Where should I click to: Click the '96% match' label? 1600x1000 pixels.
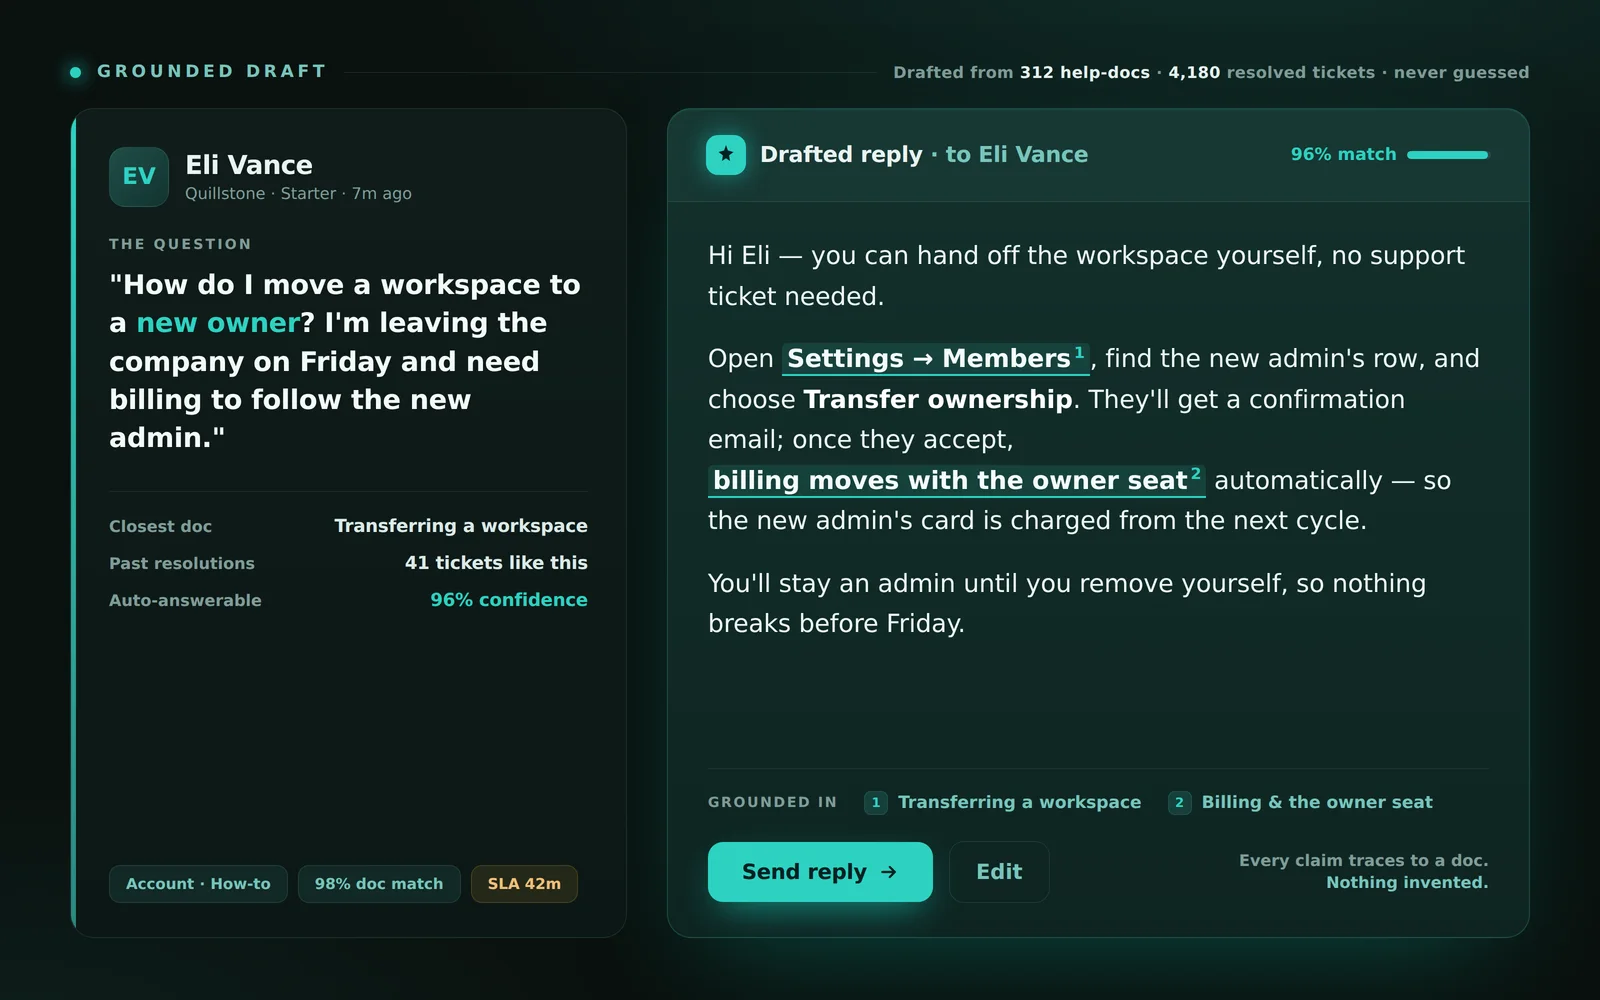pos(1343,154)
